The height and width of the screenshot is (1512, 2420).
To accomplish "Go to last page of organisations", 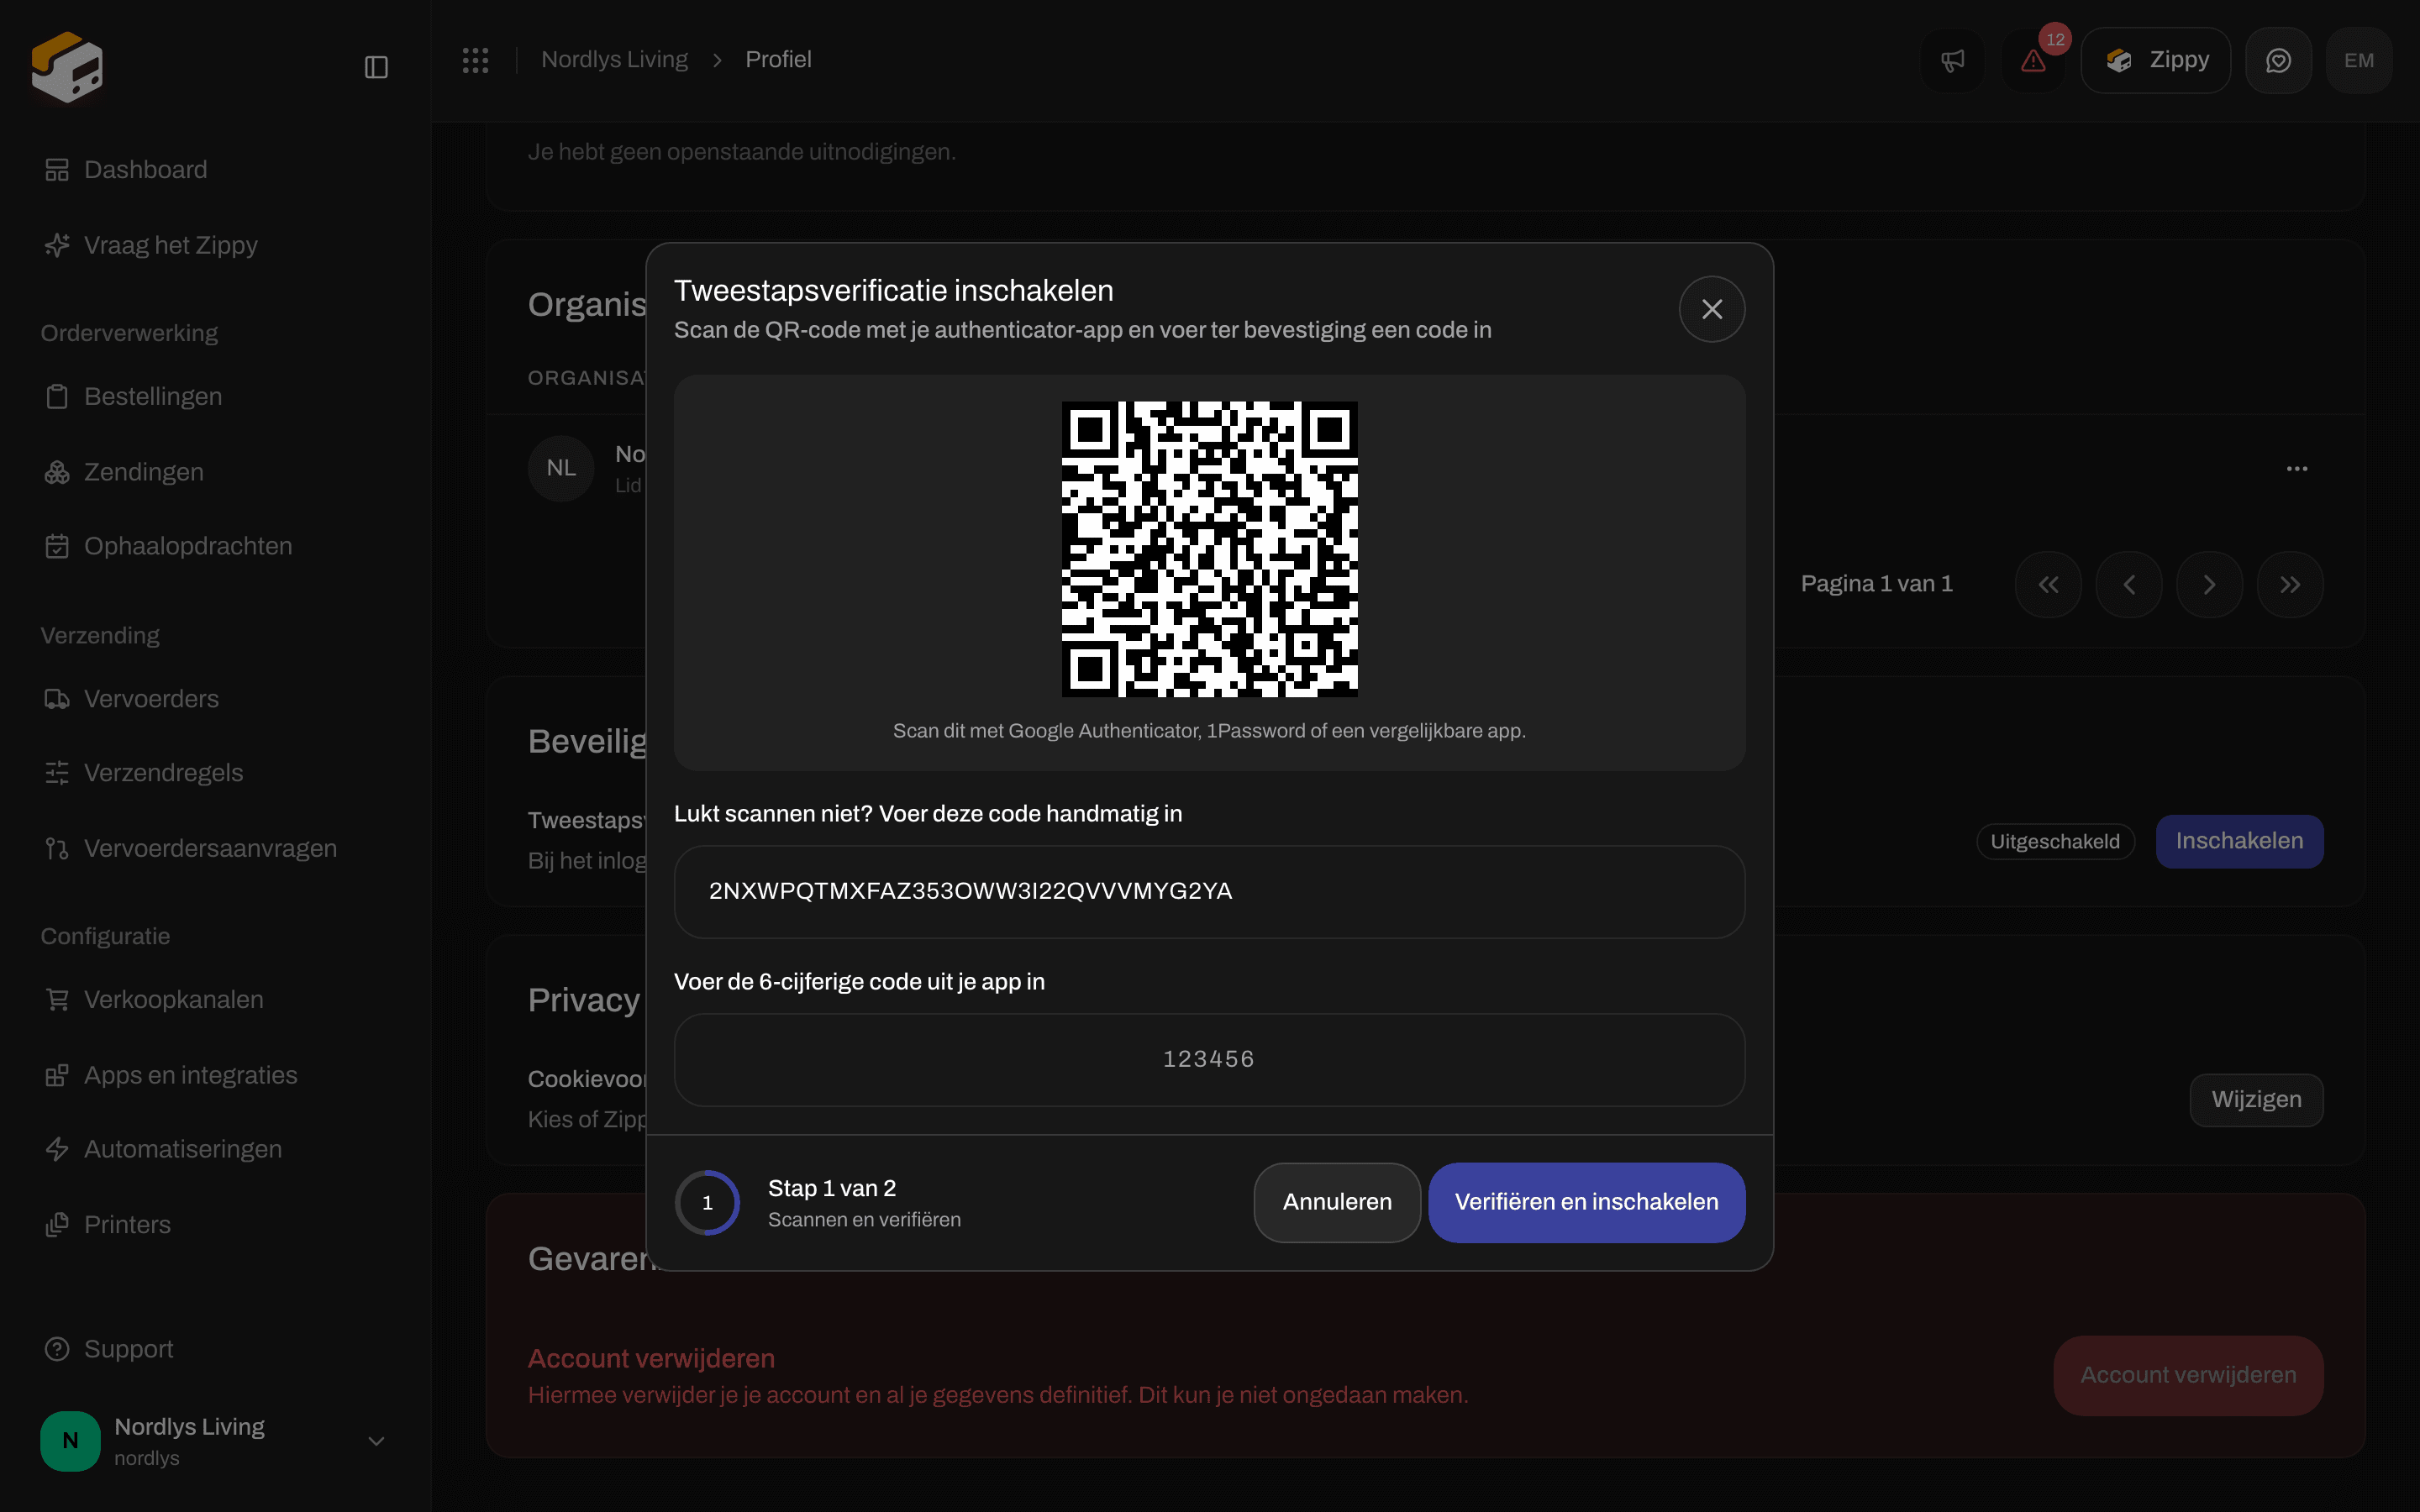I will 2290,585.
